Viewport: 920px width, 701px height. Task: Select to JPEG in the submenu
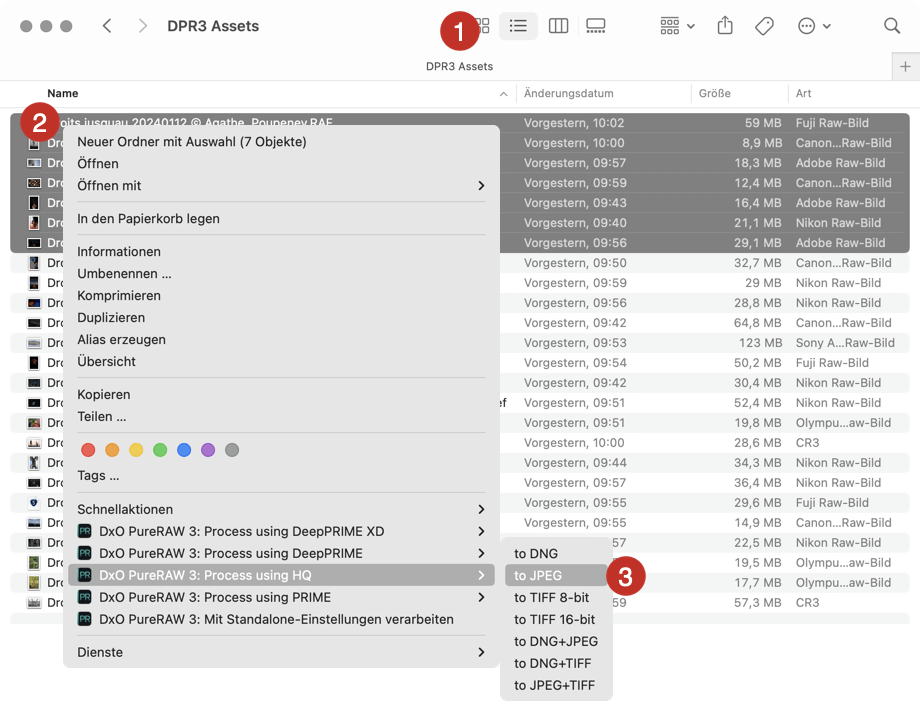pyautogui.click(x=556, y=575)
